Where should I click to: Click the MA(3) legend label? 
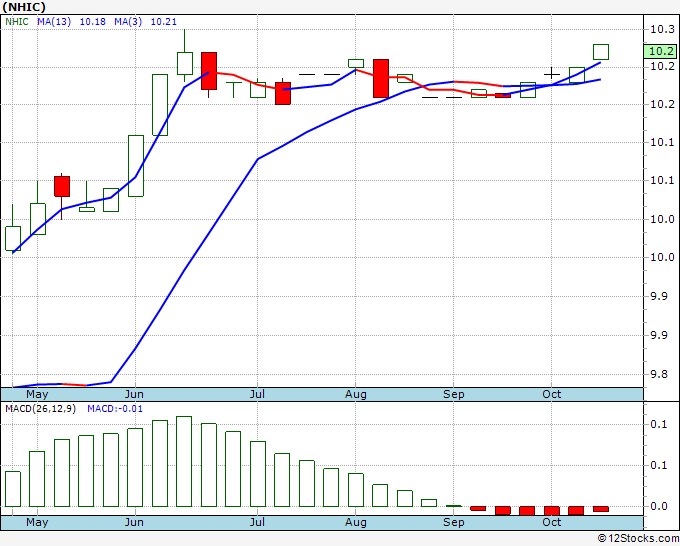(128, 22)
